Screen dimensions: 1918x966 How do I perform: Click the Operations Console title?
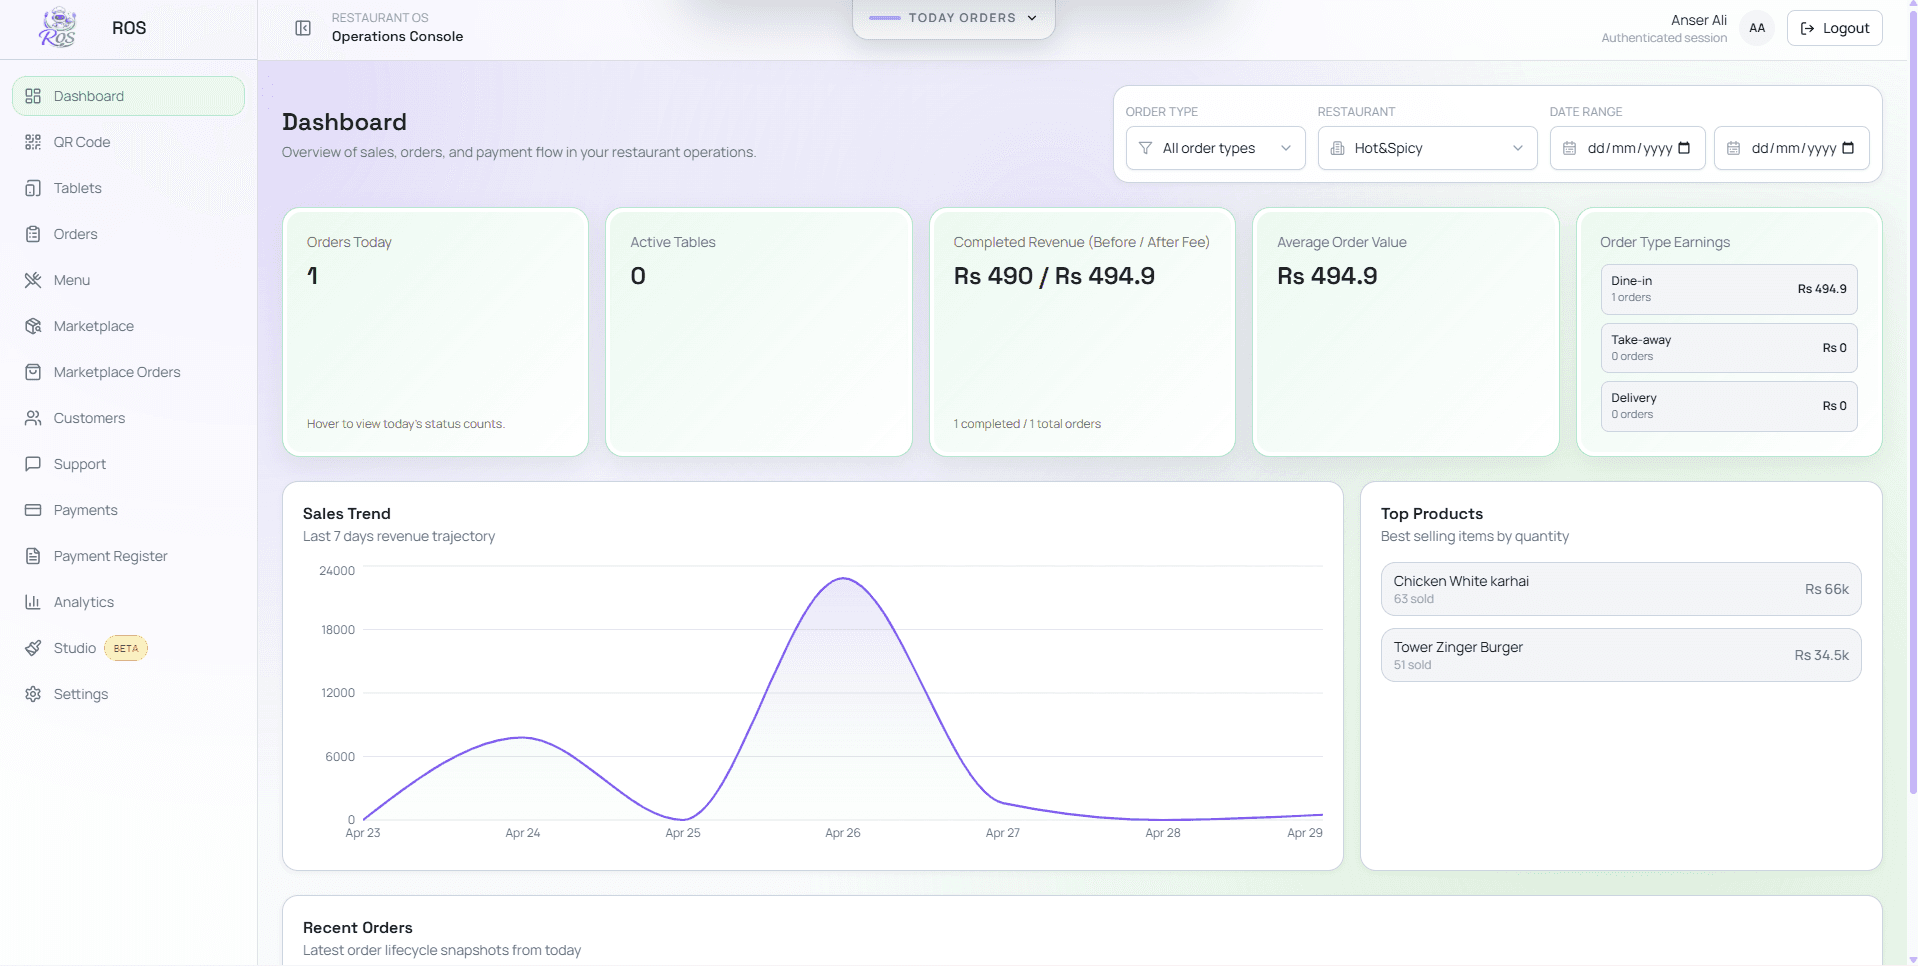(x=397, y=37)
